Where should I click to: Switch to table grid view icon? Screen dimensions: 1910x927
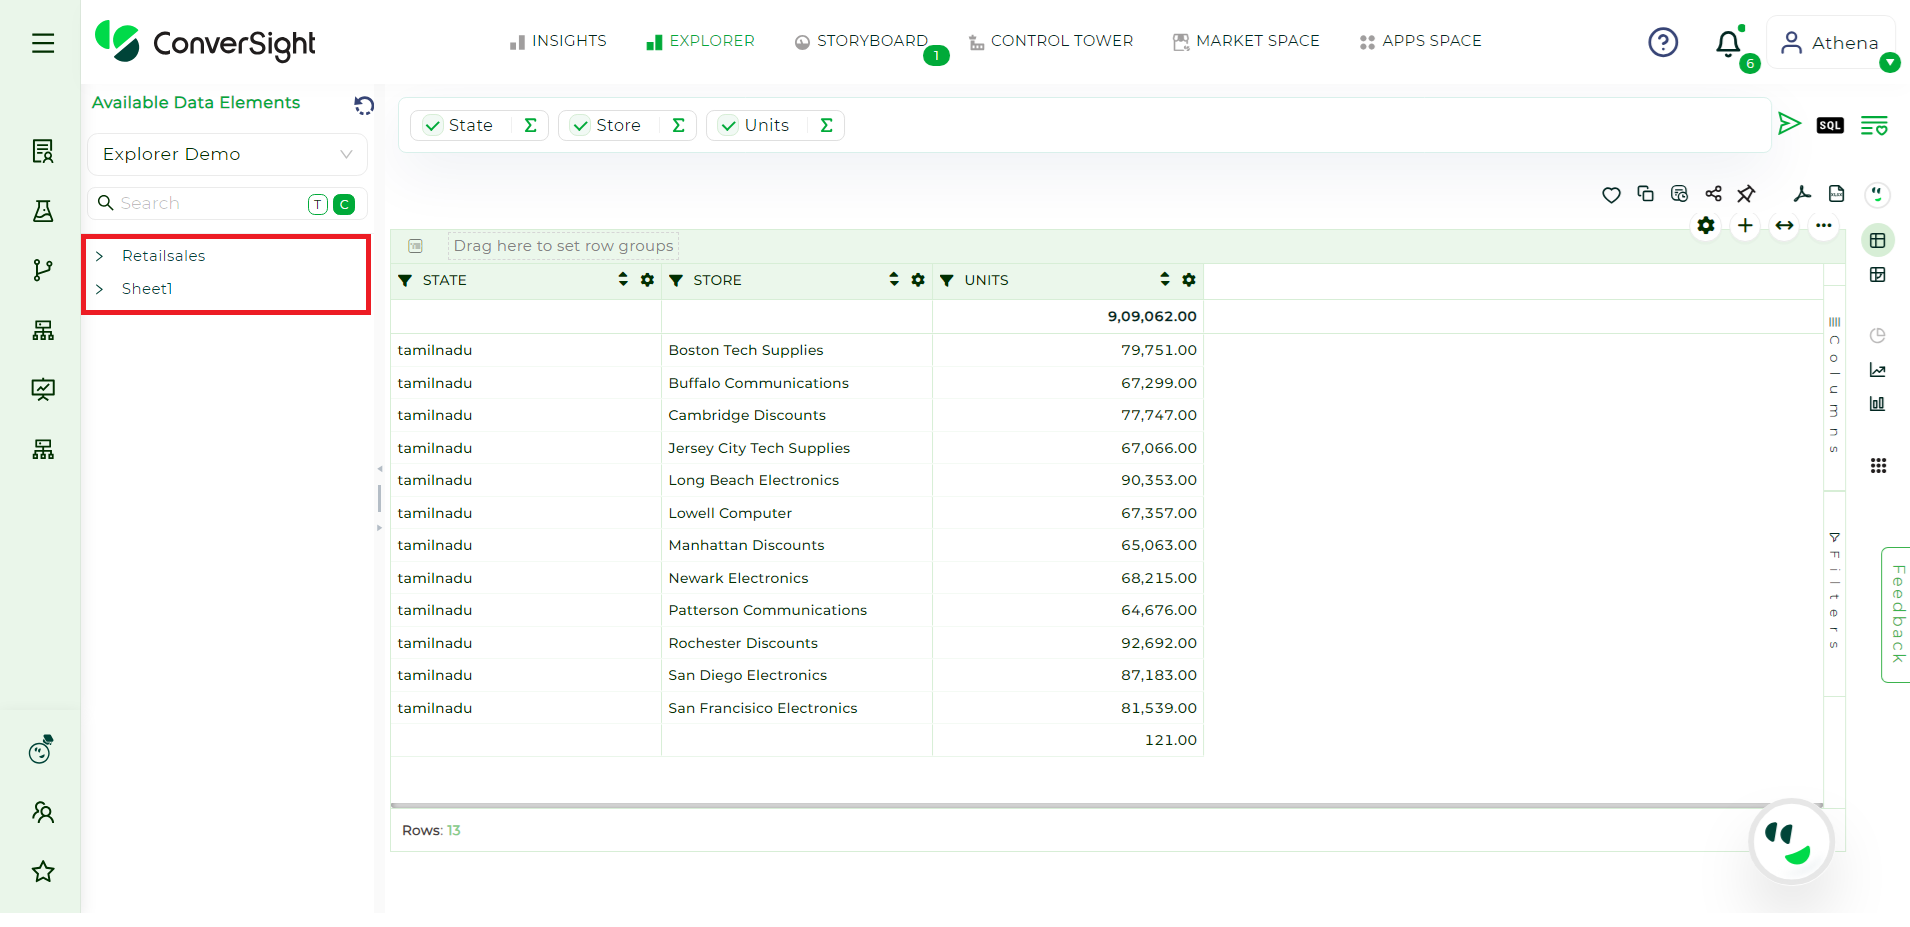point(1878,241)
